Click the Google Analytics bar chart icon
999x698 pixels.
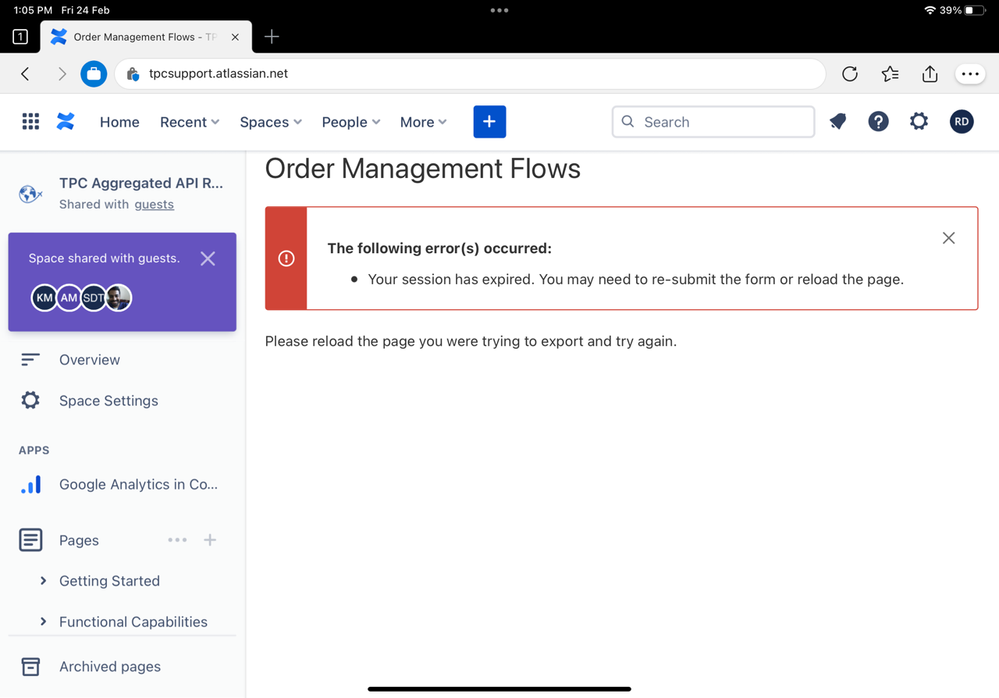pyautogui.click(x=31, y=484)
